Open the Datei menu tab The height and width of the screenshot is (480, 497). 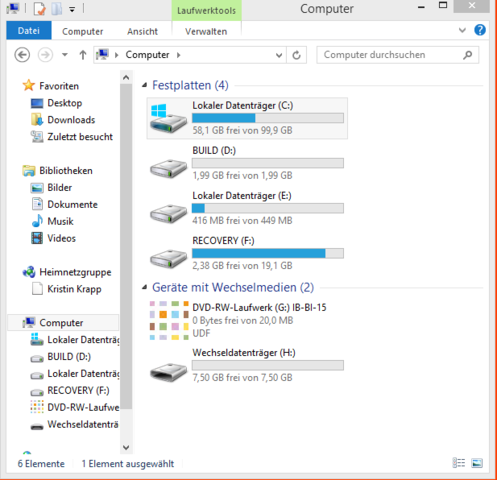tap(29, 31)
